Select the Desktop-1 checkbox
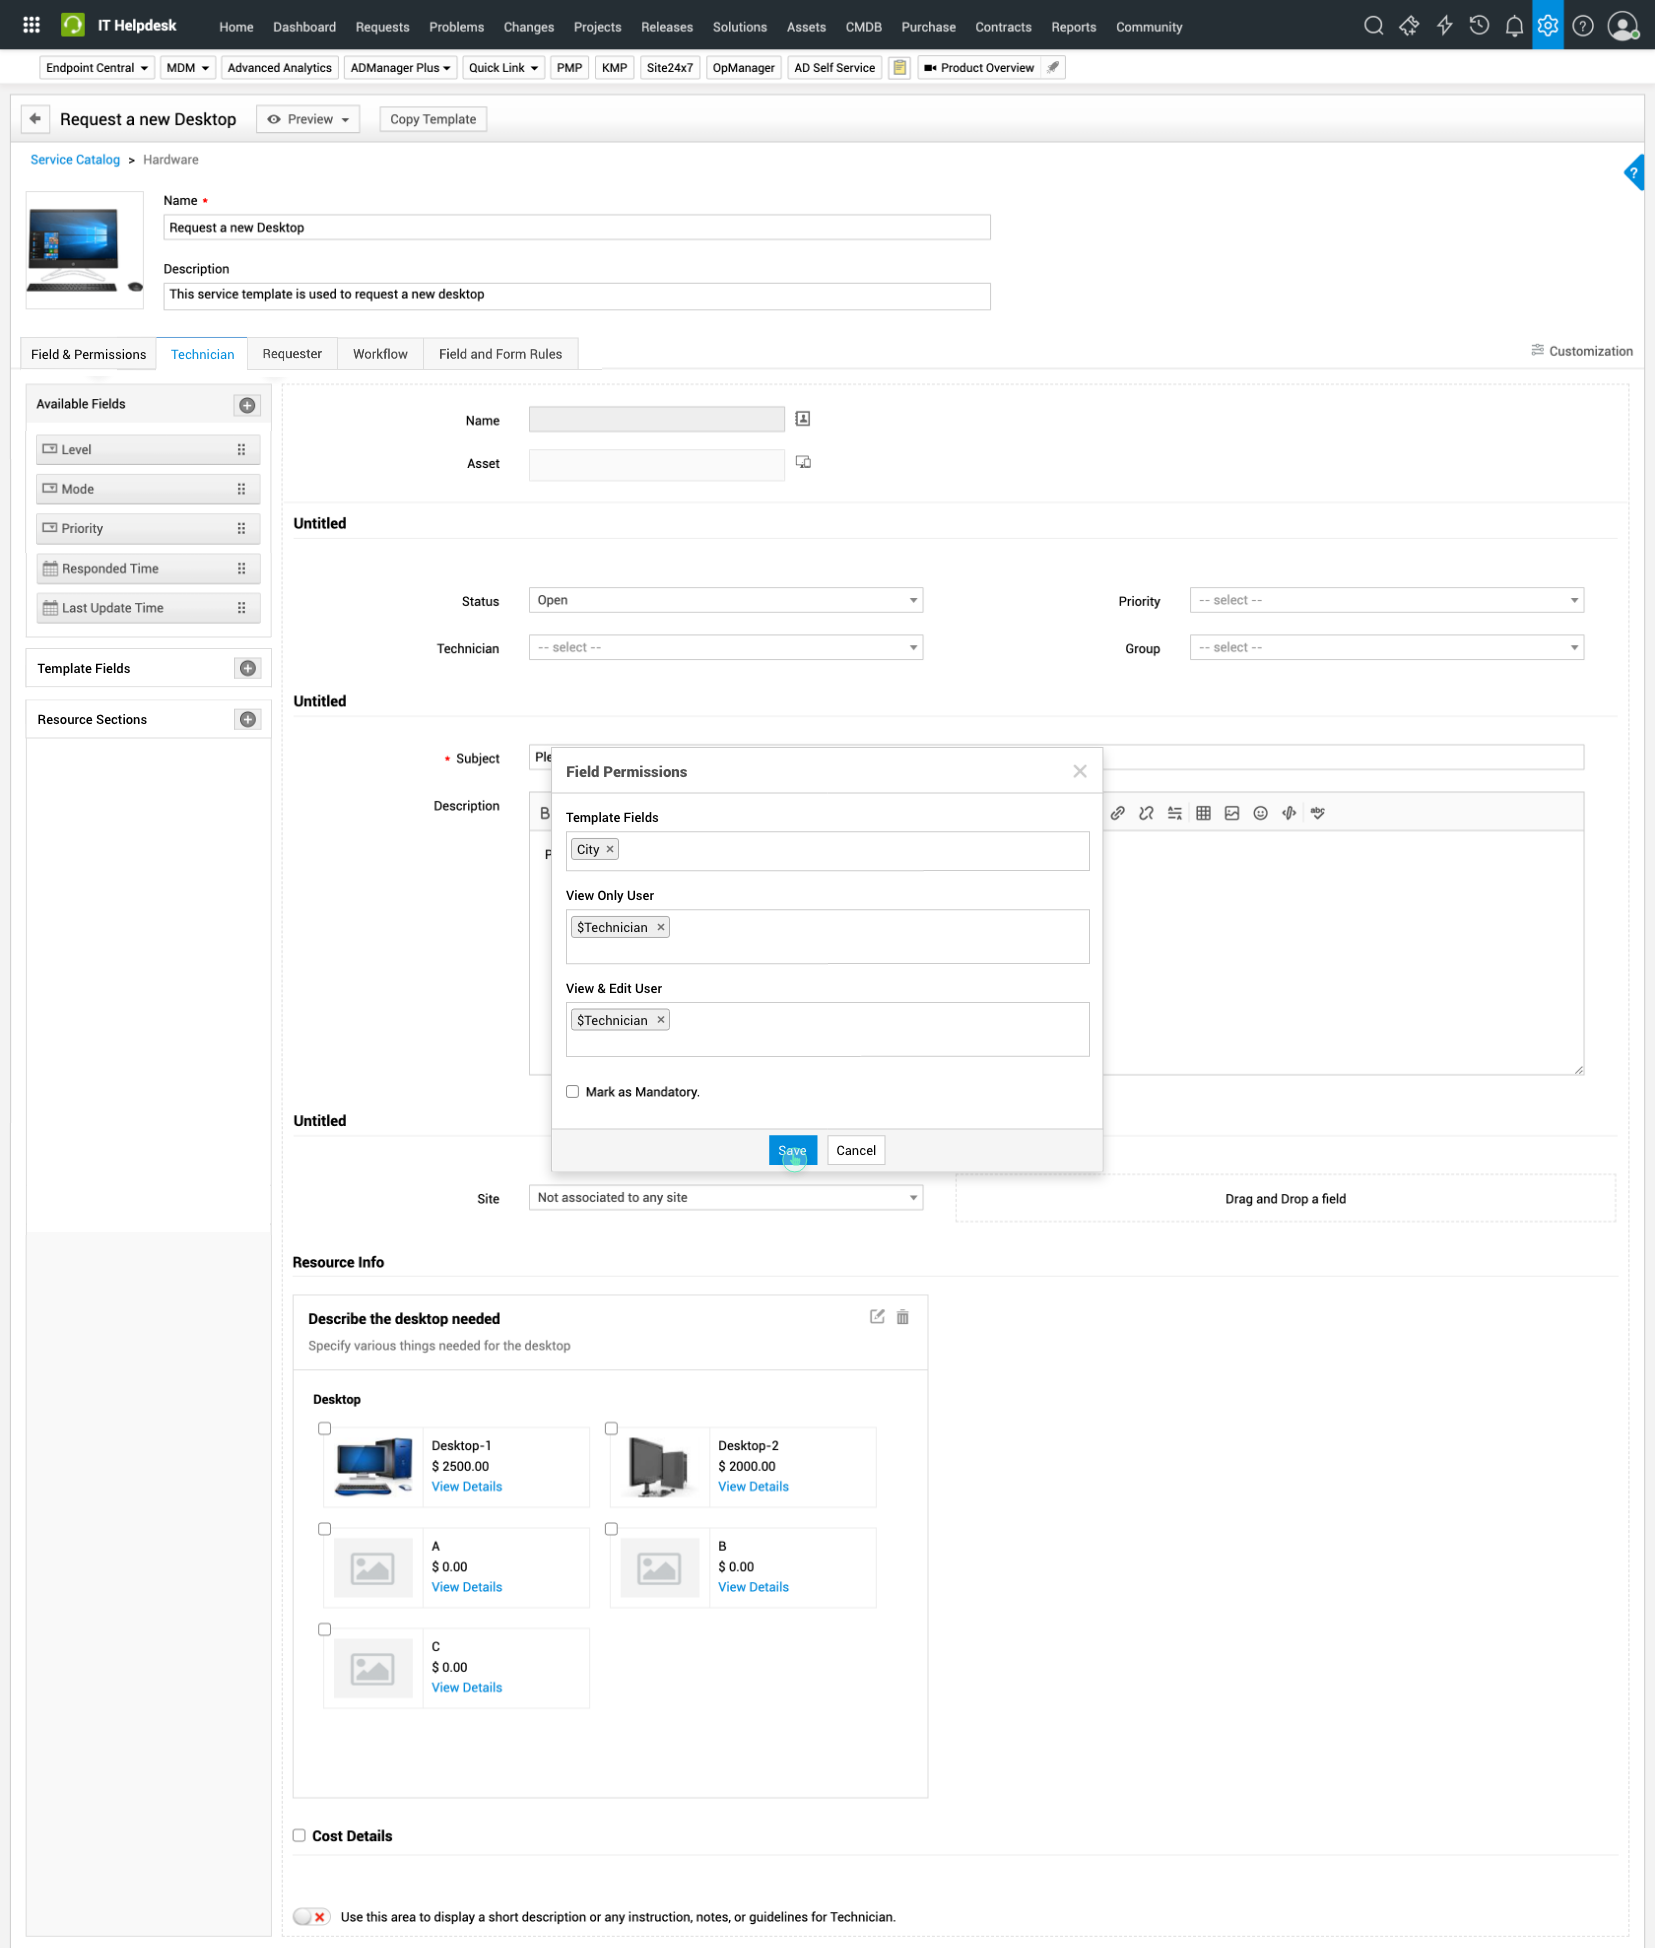 point(325,1428)
